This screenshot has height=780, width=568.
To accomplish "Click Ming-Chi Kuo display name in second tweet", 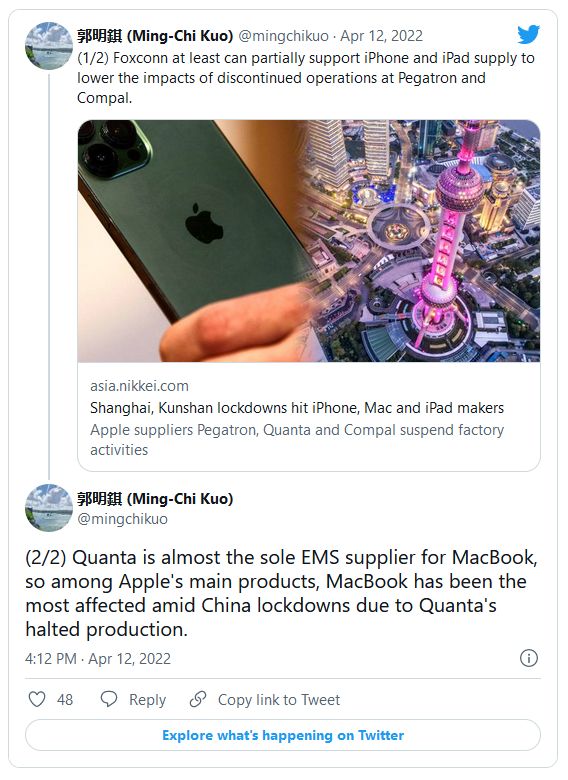I will [155, 498].
